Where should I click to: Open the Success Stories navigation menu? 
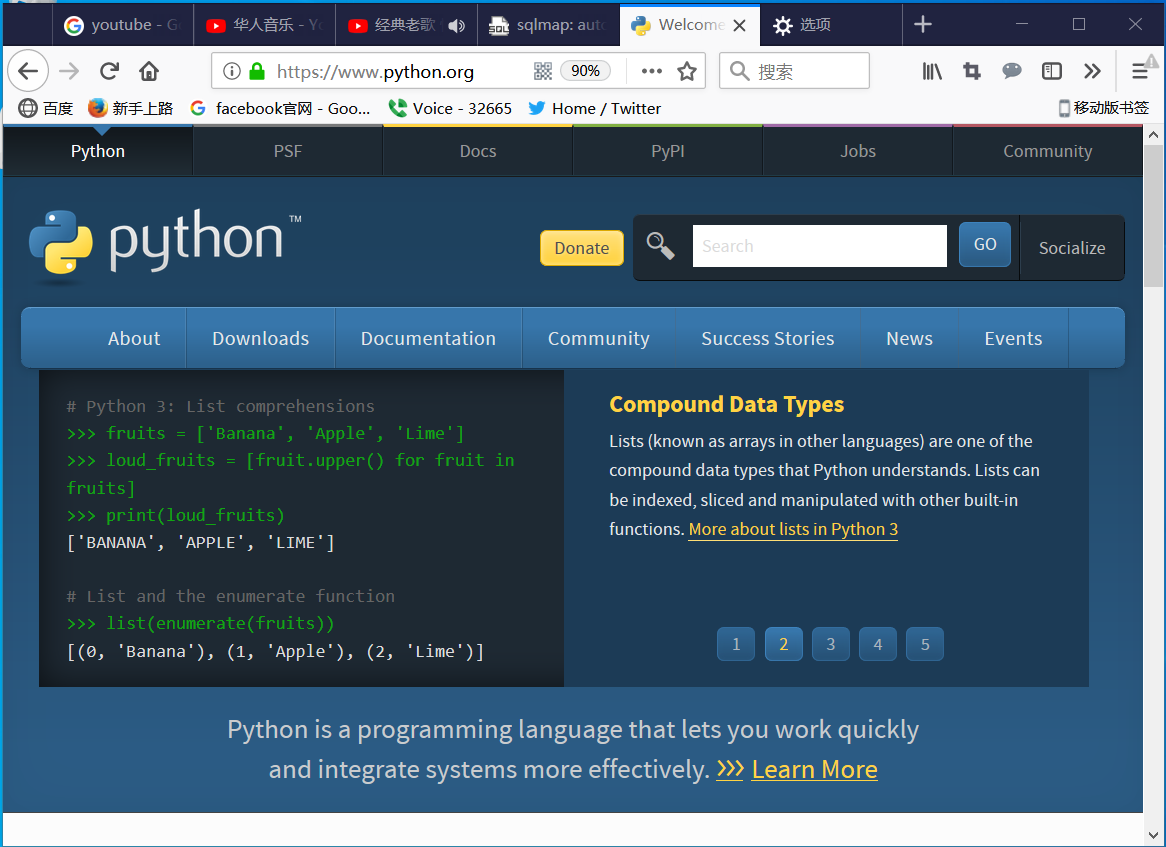[x=767, y=338]
